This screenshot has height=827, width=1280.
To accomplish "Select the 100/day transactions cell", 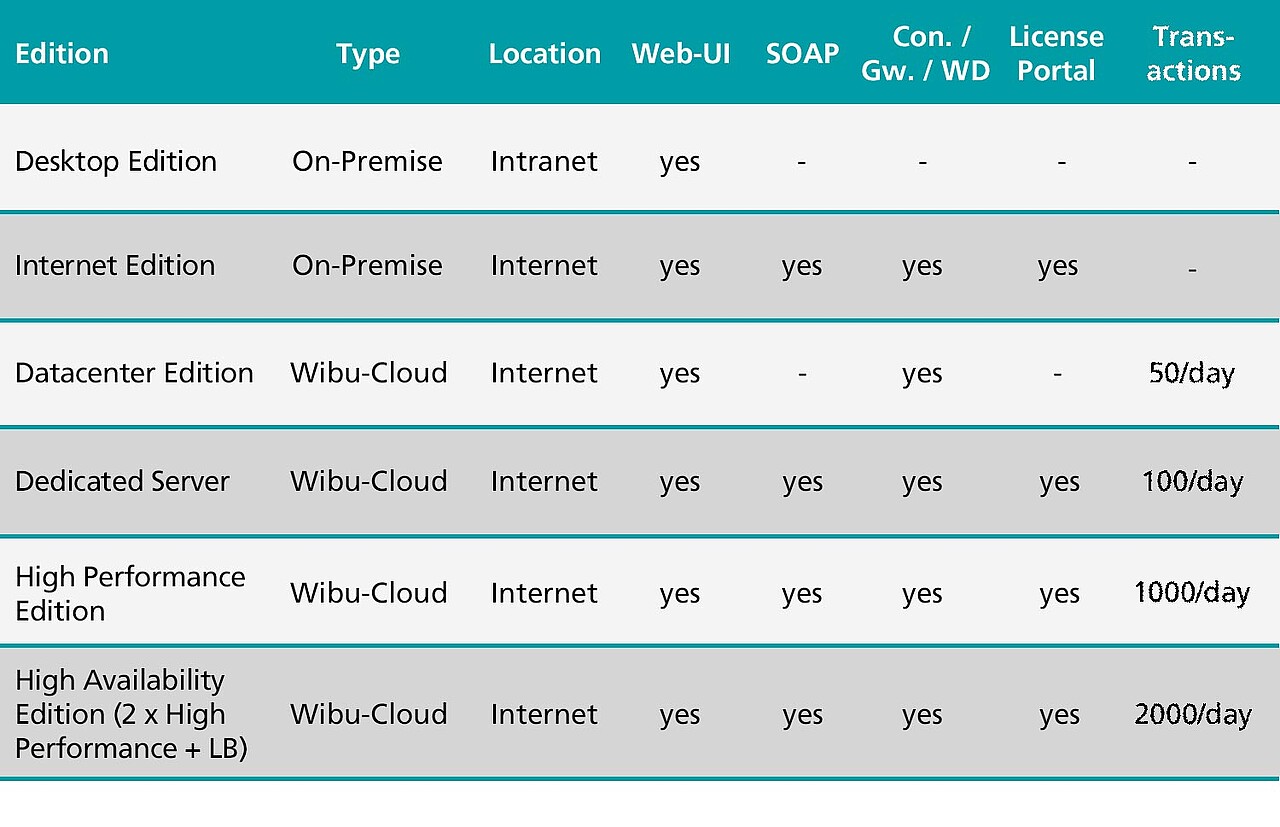I will point(1192,481).
